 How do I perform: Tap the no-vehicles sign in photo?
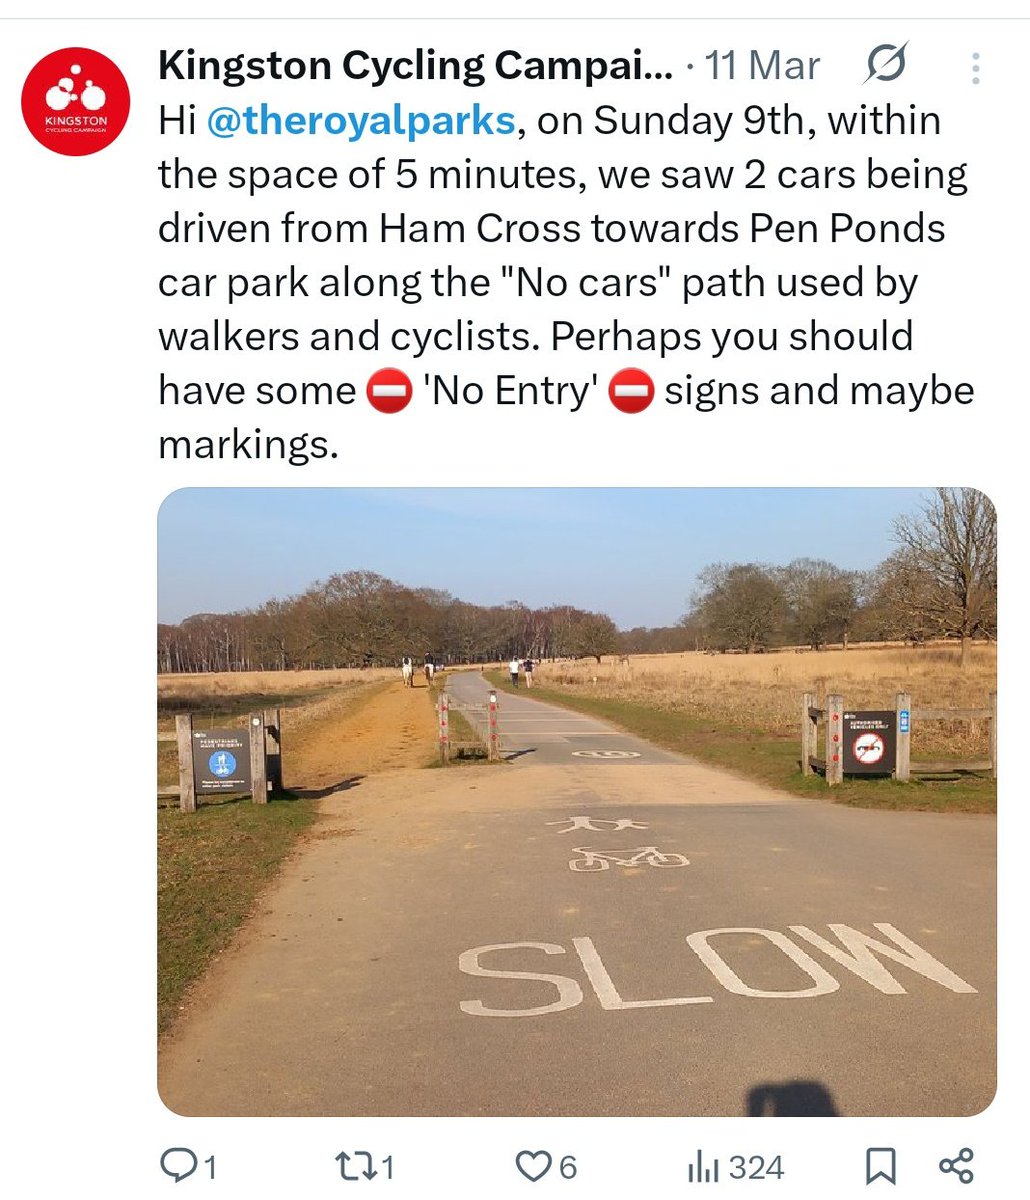pyautogui.click(x=868, y=743)
